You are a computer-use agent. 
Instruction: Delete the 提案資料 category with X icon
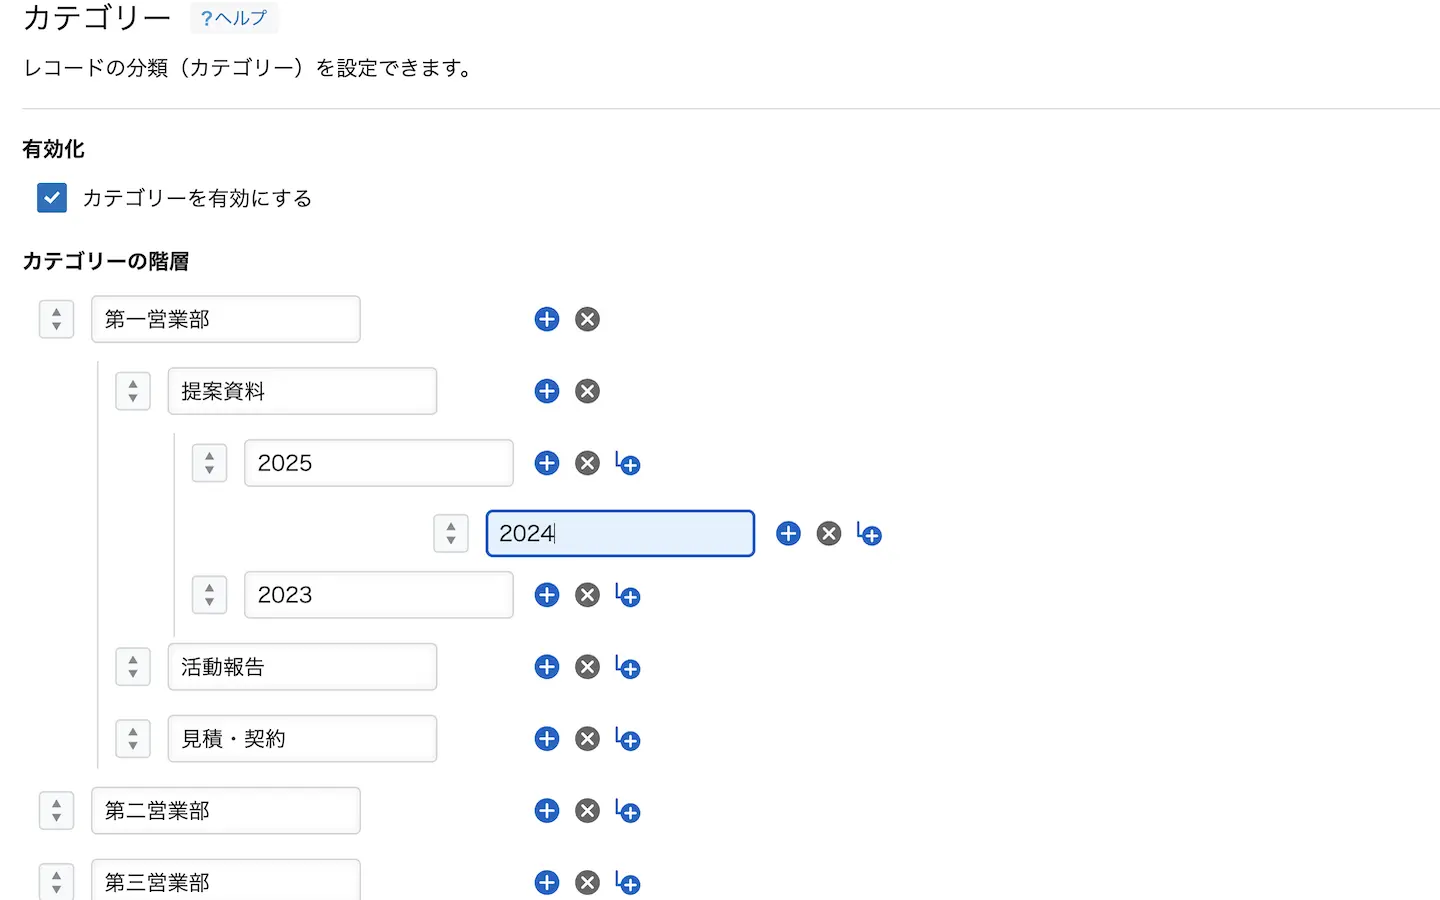click(587, 391)
